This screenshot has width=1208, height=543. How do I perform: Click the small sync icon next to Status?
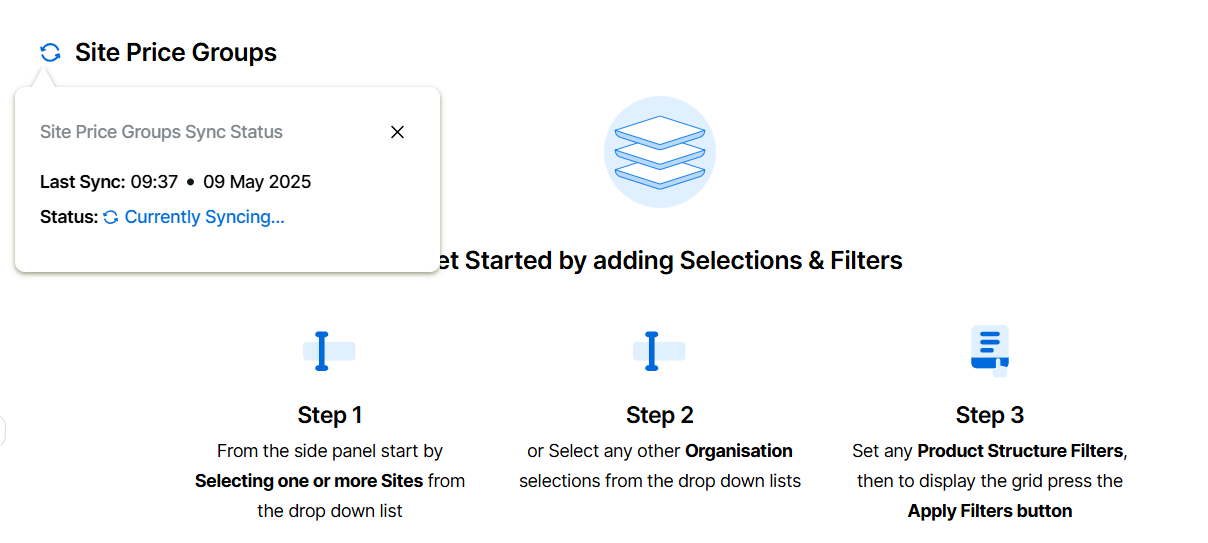(111, 217)
